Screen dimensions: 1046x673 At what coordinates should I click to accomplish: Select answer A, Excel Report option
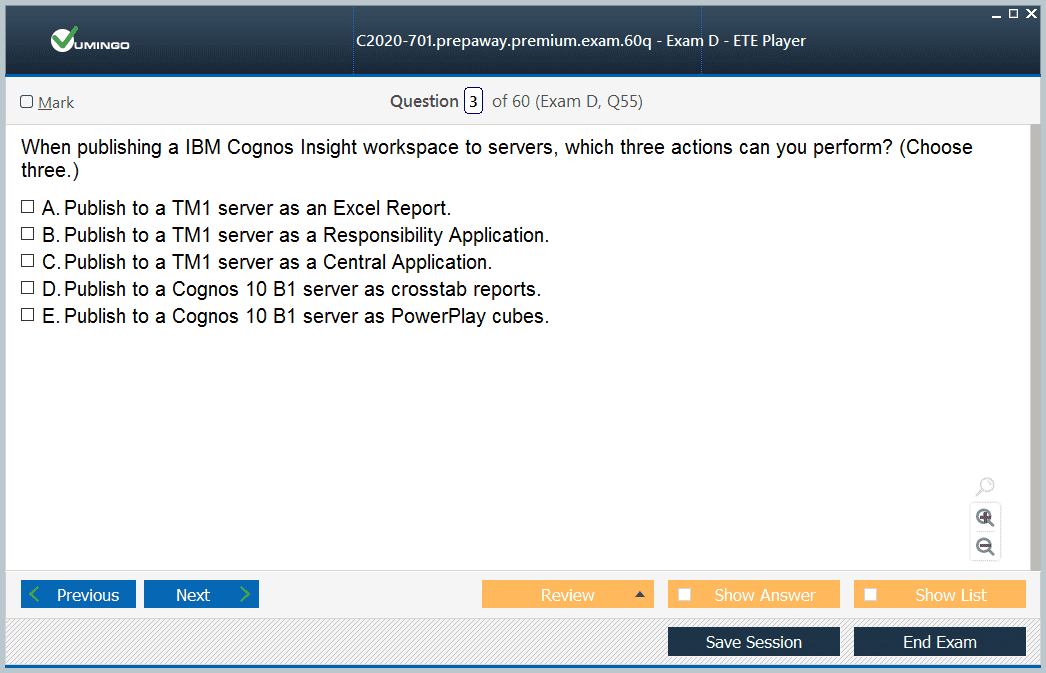pyautogui.click(x=28, y=208)
